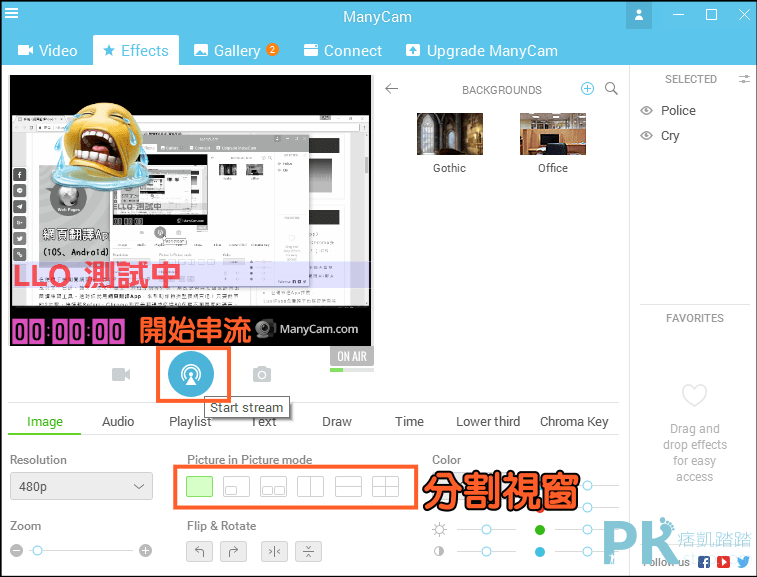Click the favorites heart icon

pos(694,395)
